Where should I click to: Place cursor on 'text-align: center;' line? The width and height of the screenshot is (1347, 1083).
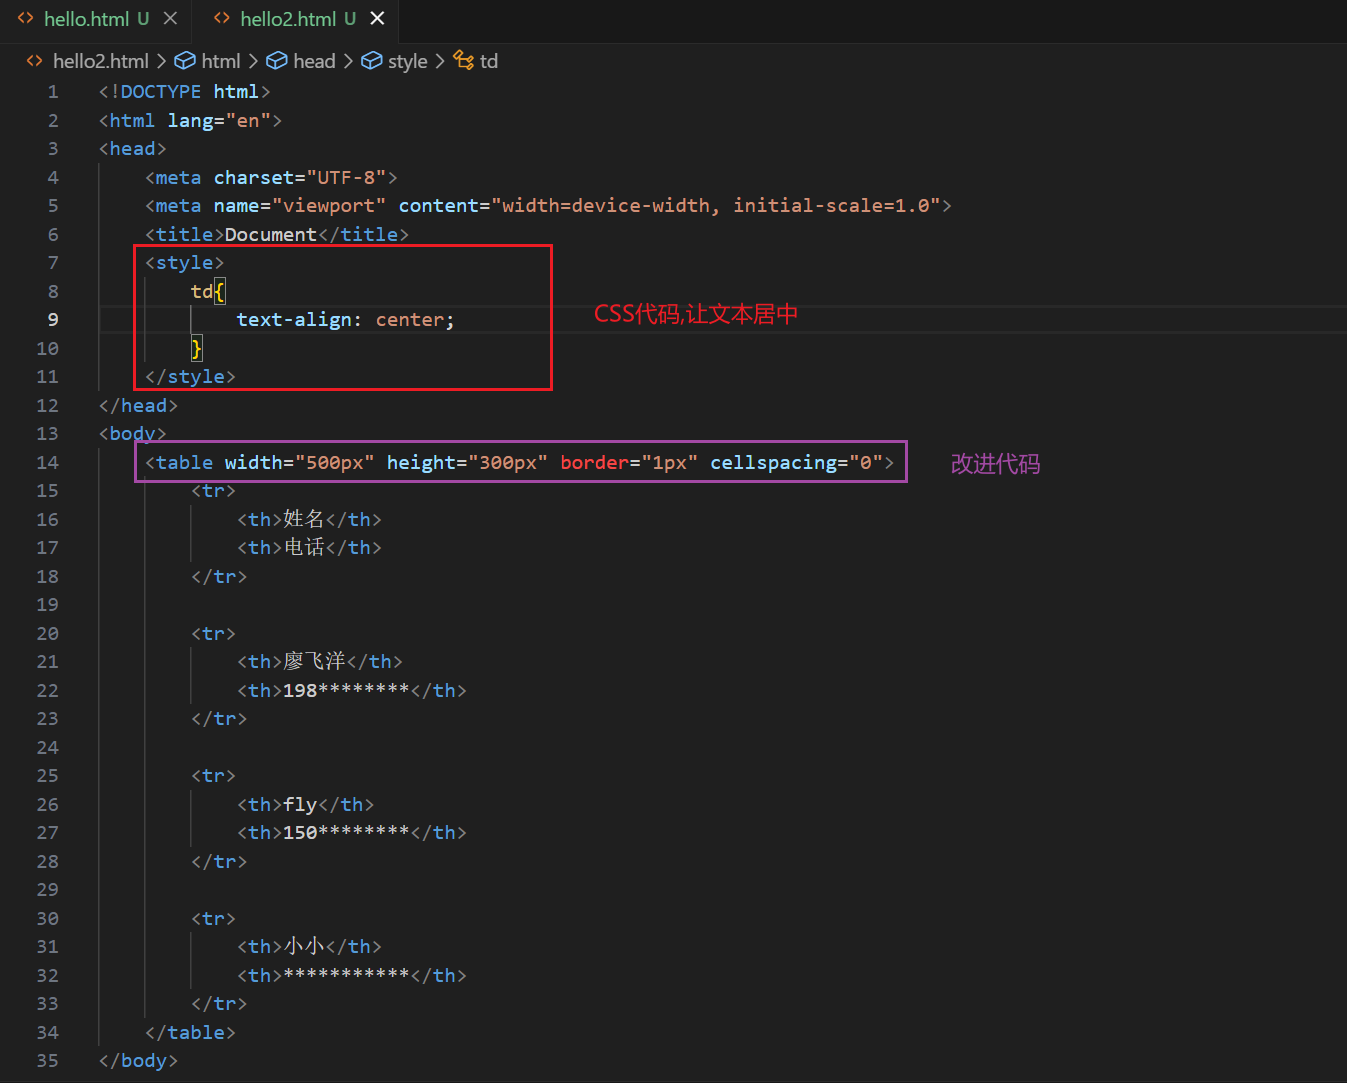[345, 320]
